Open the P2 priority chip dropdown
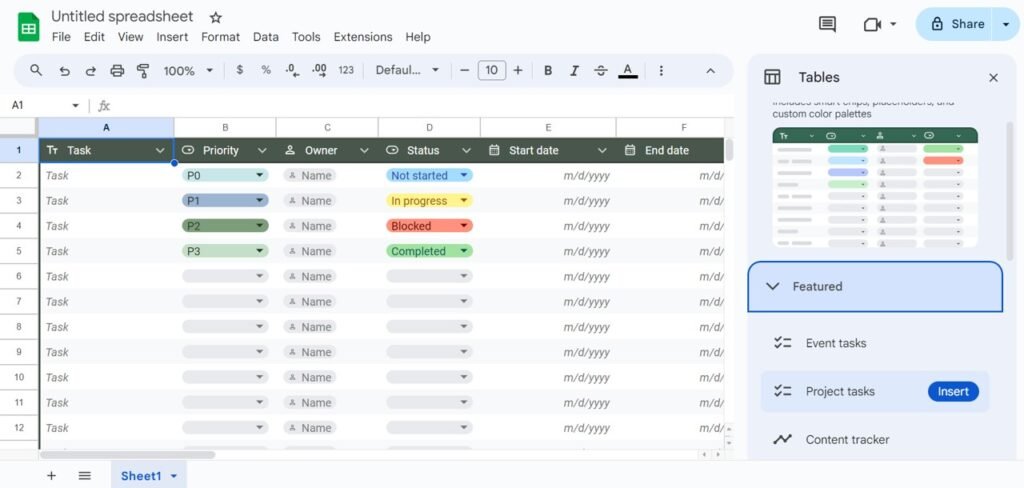 tap(260, 226)
